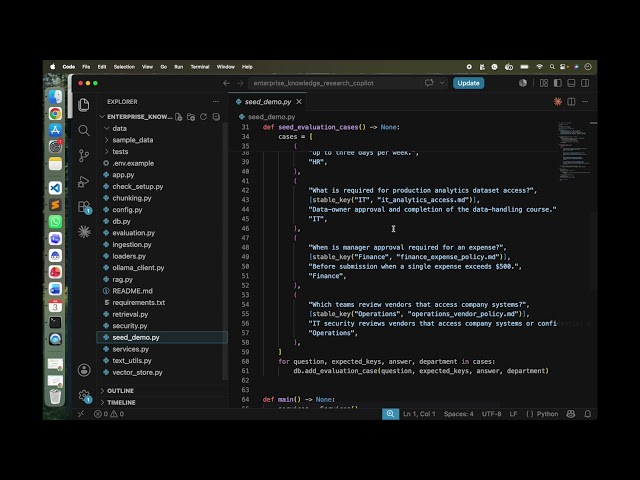This screenshot has width=640, height=480.
Task: Open editor more actions ellipsis
Action: coord(585,102)
